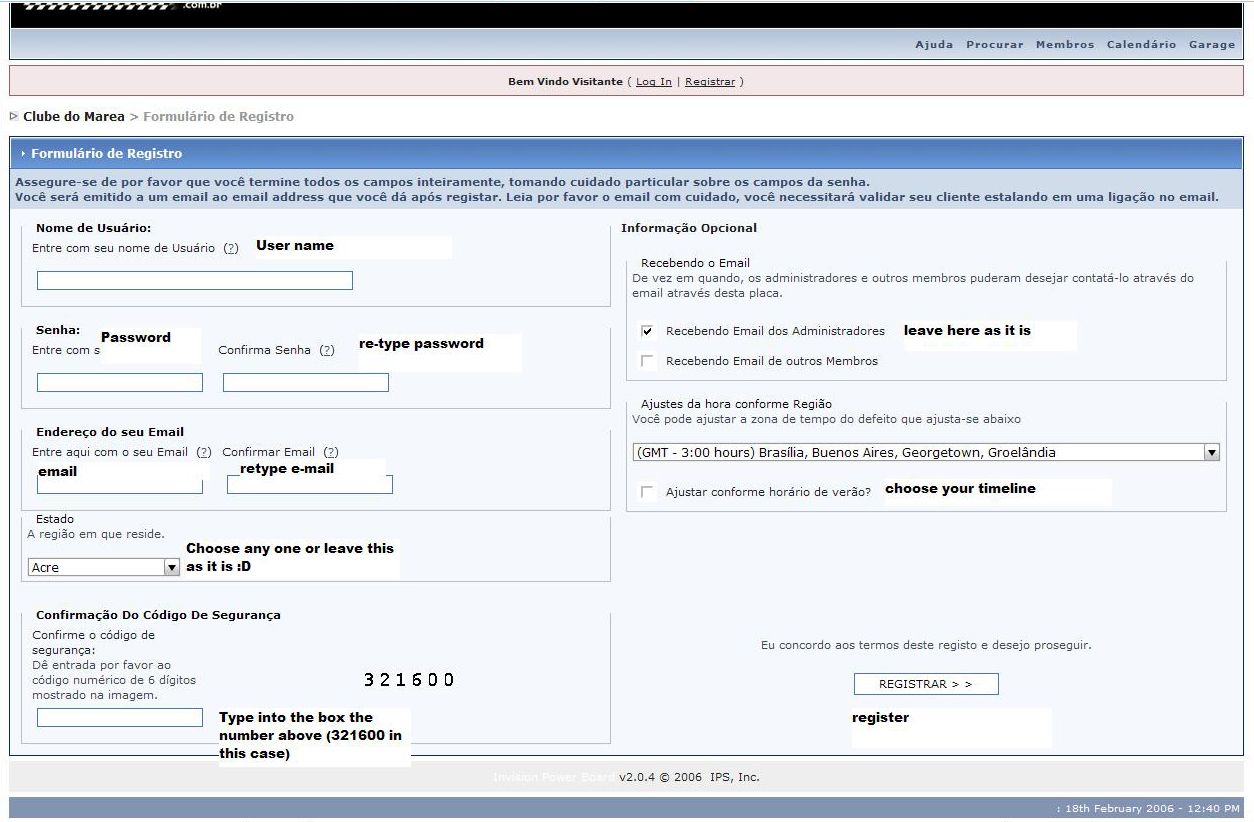Check 'Ajustar conforme horário de verão' box
The width and height of the screenshot is (1254, 822).
648,492
